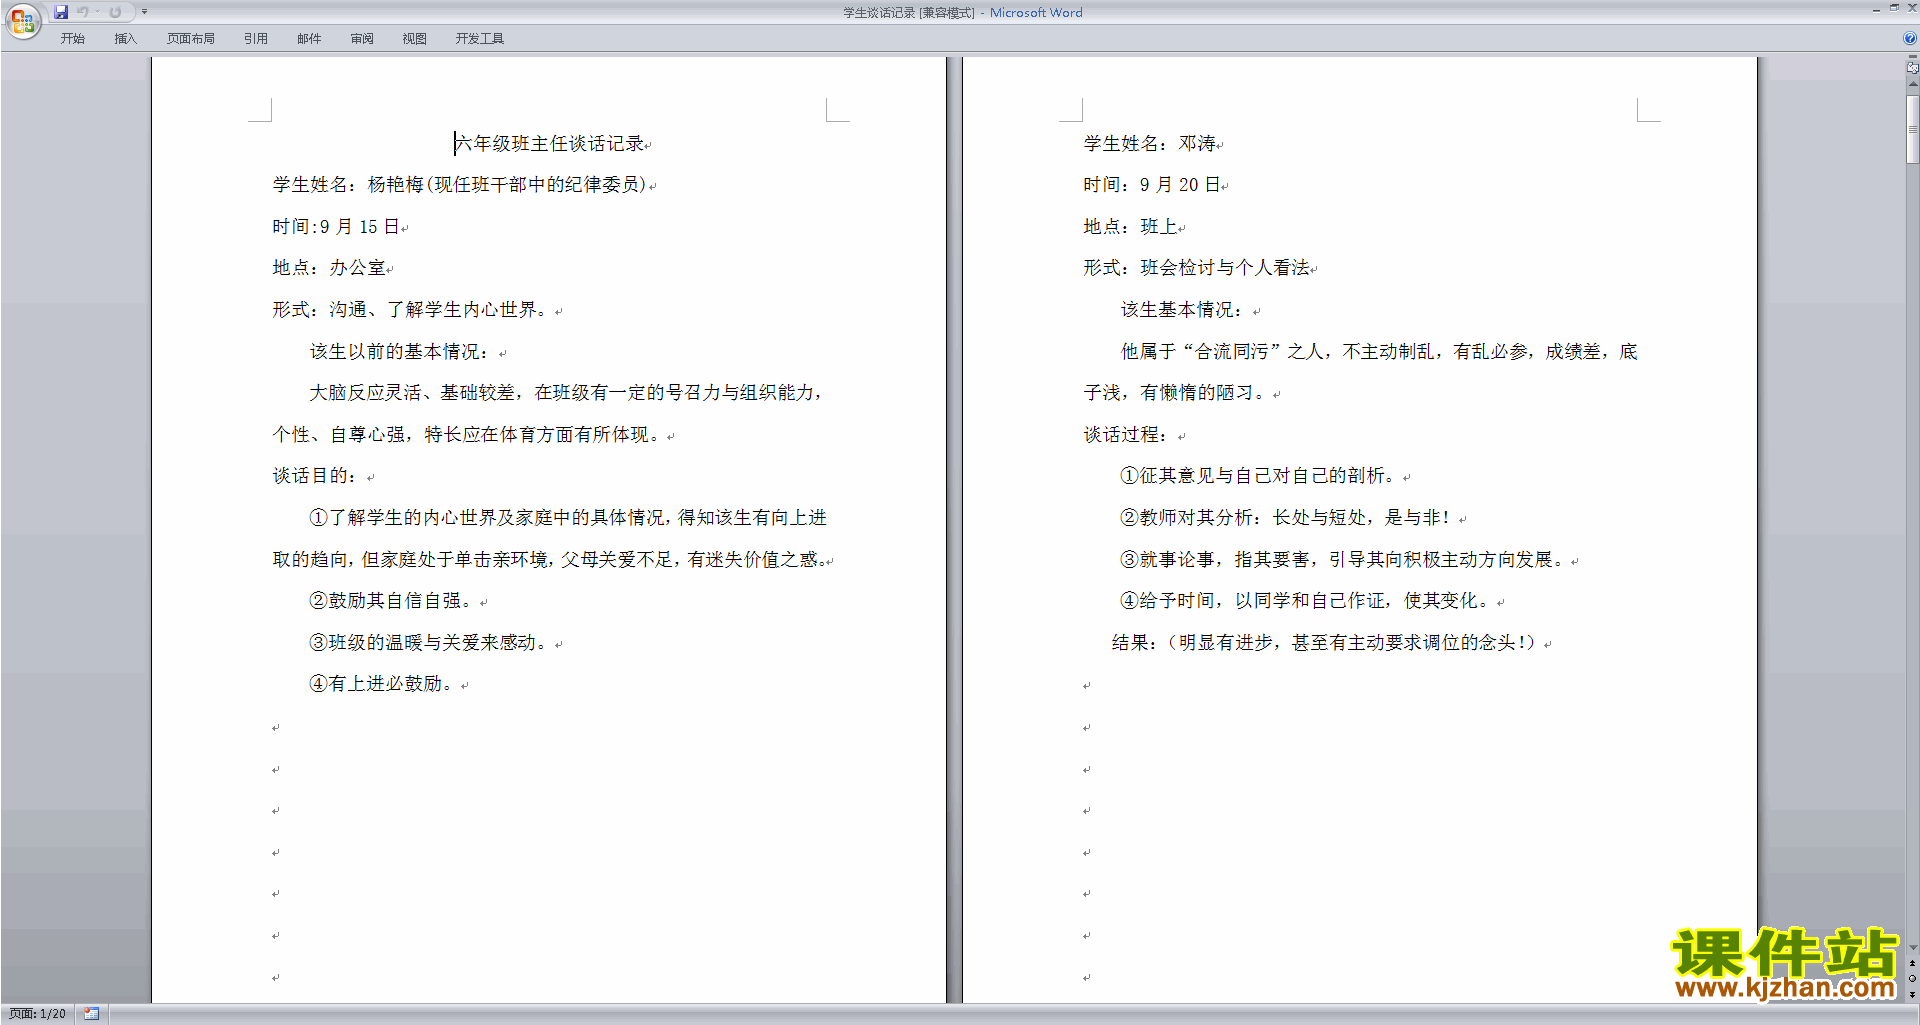Click the line starting 取的趋向,但家庭处于单击亲环境
Viewport: 1920px width, 1025px height.
549,560
